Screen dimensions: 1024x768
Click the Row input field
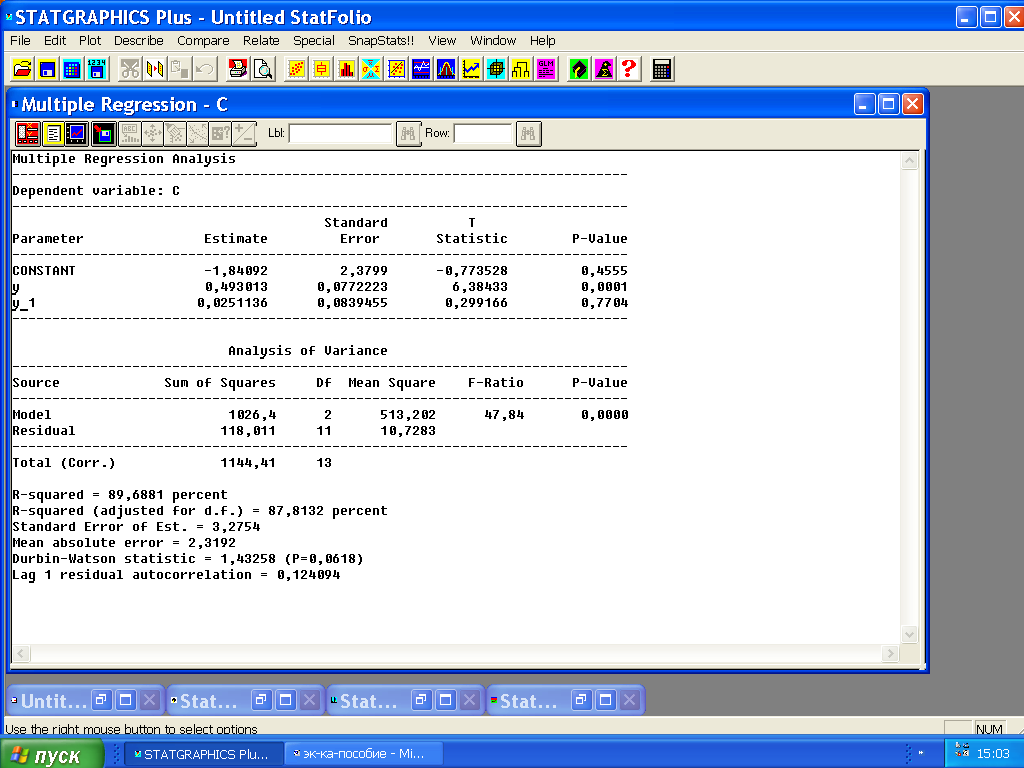[x=483, y=133]
